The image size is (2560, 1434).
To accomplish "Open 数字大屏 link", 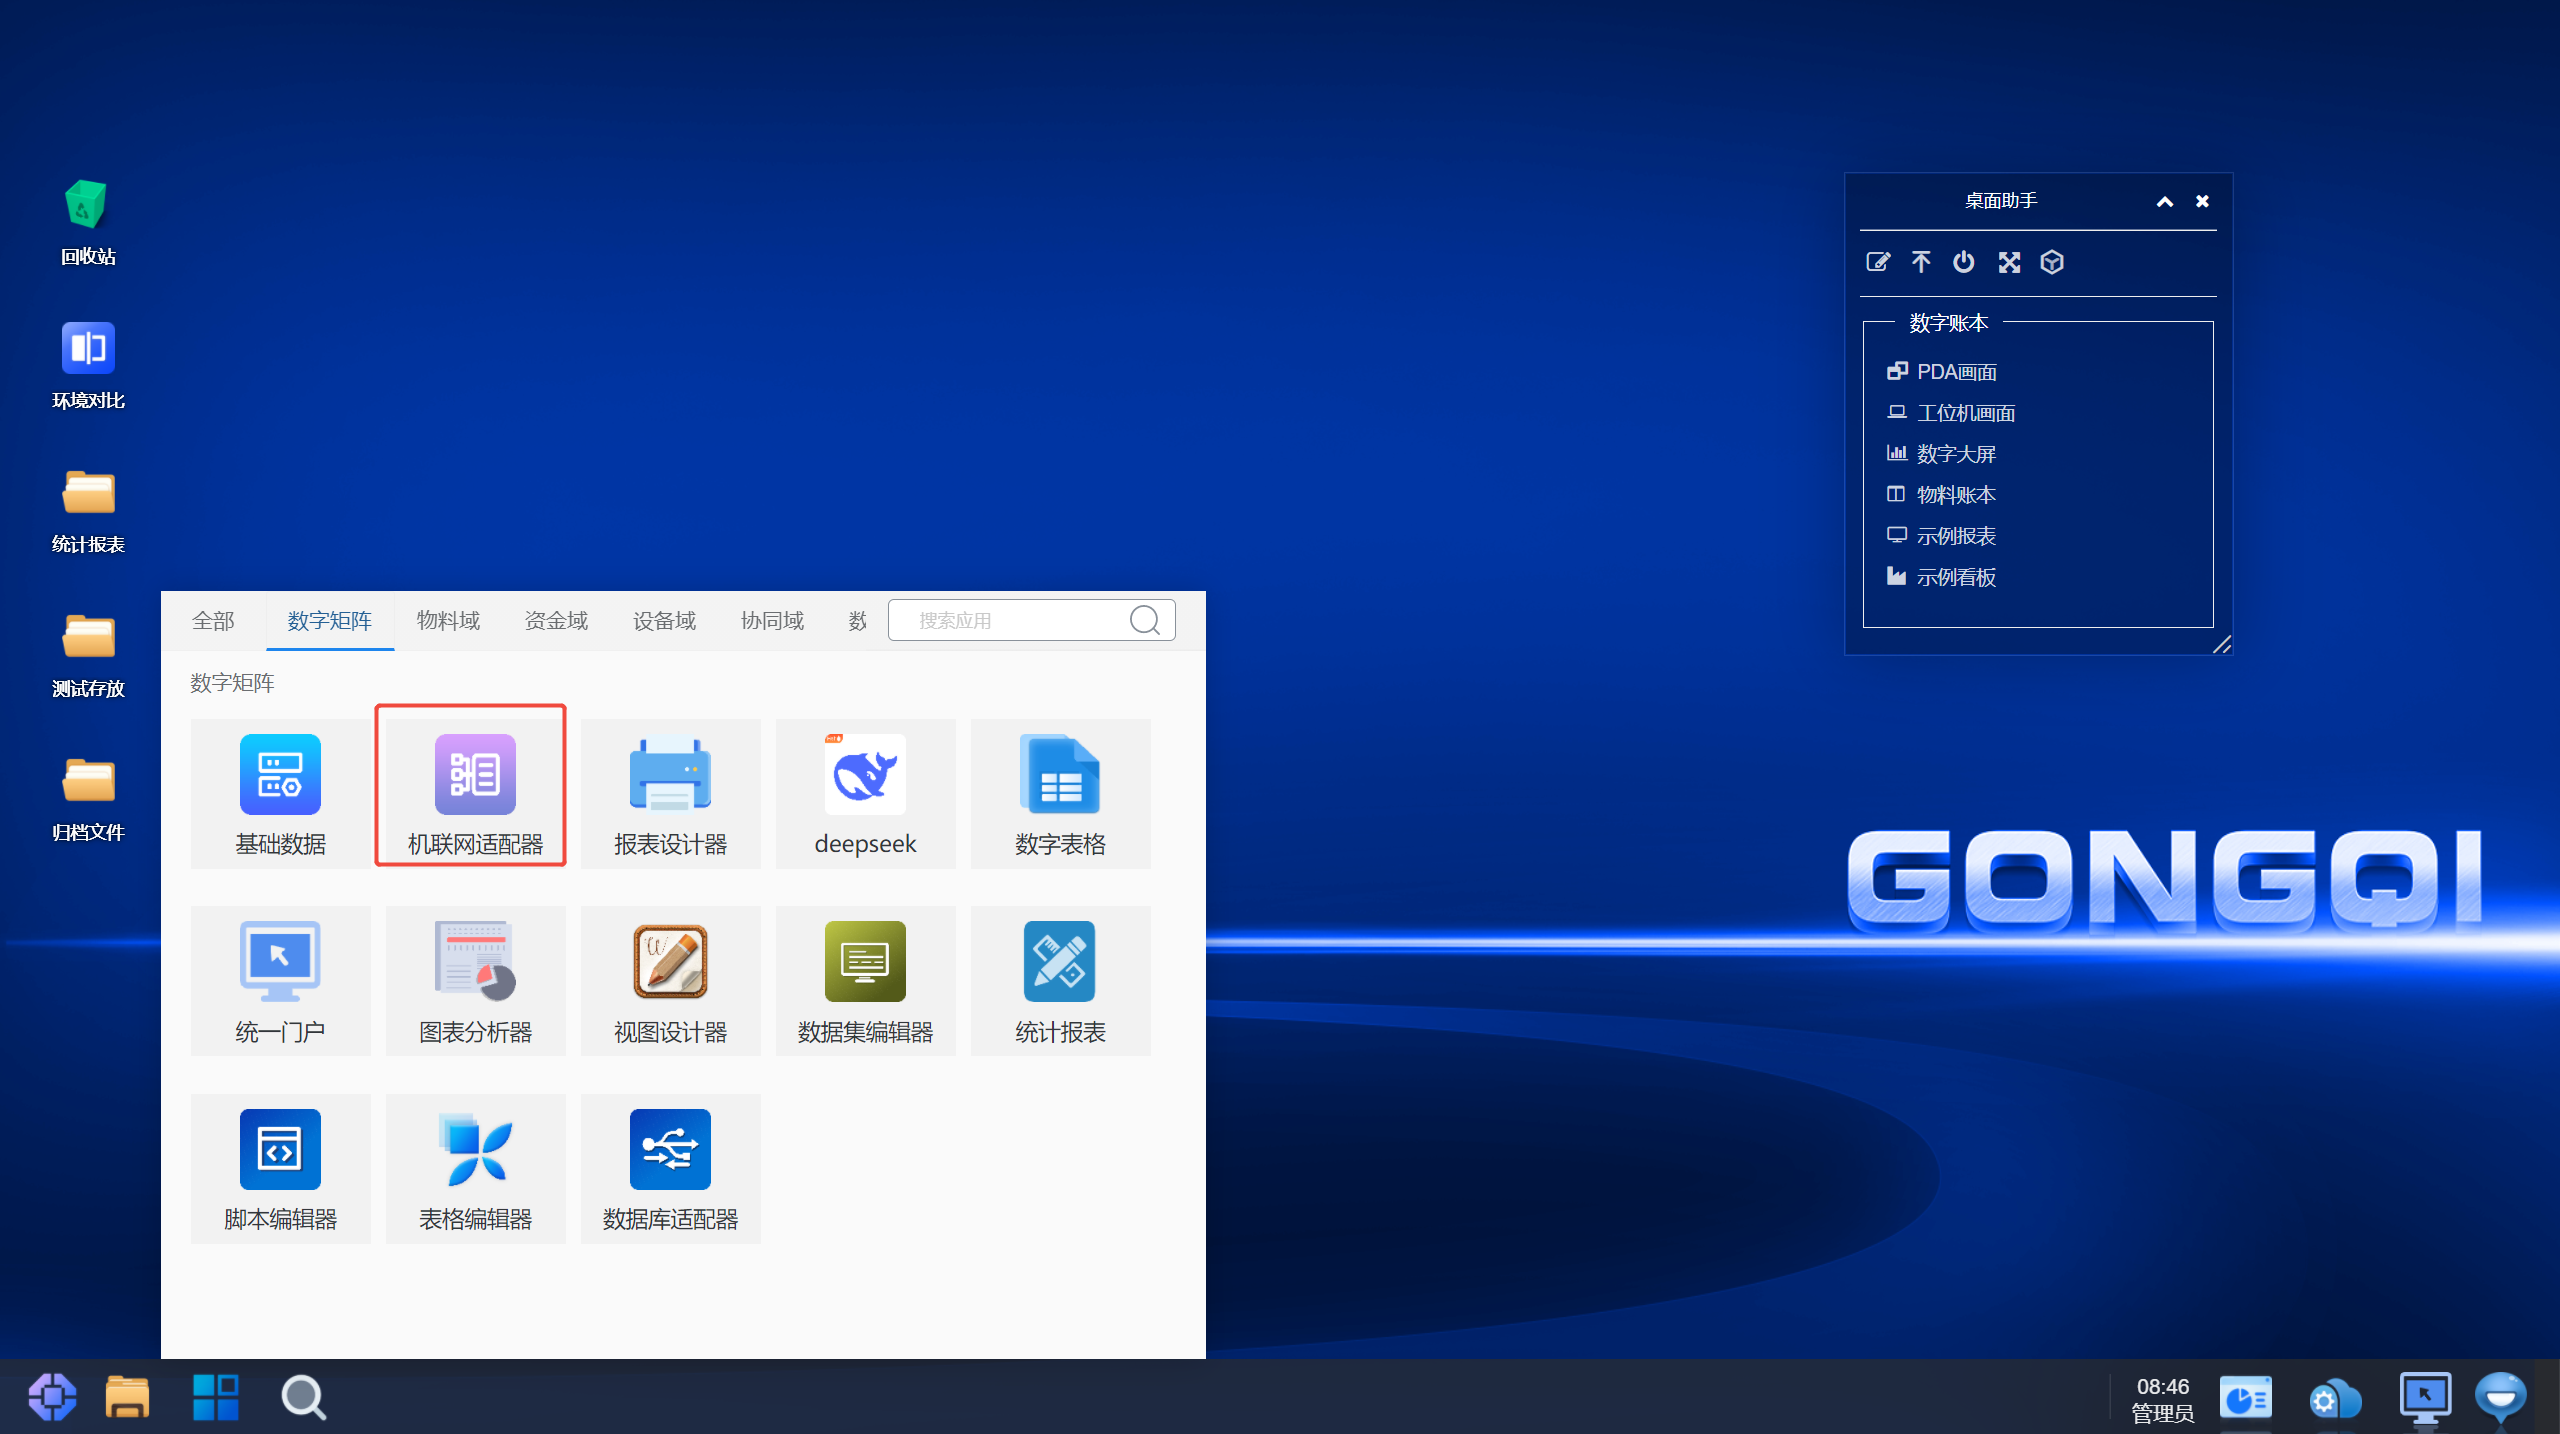I will click(x=1941, y=454).
